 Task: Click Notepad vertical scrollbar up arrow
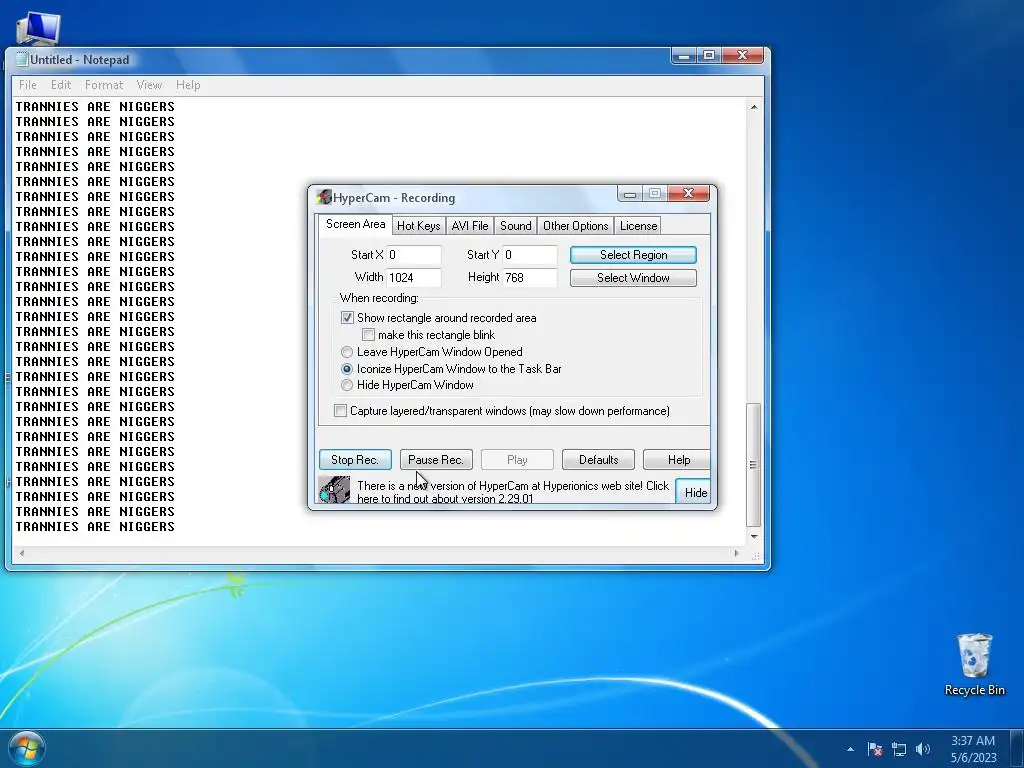point(754,106)
